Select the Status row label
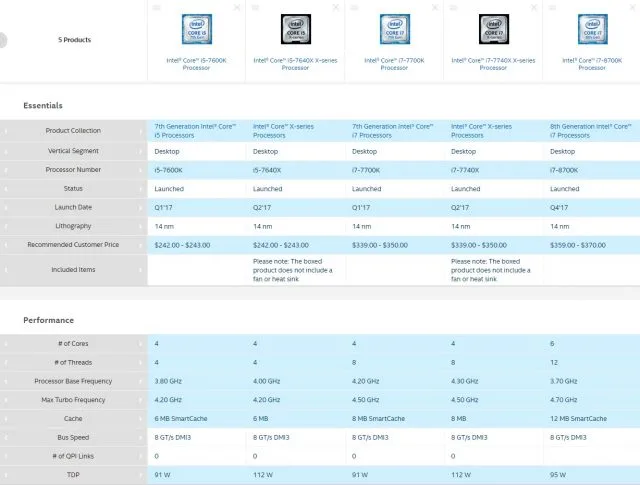This screenshot has height=485, width=640. coord(73,189)
